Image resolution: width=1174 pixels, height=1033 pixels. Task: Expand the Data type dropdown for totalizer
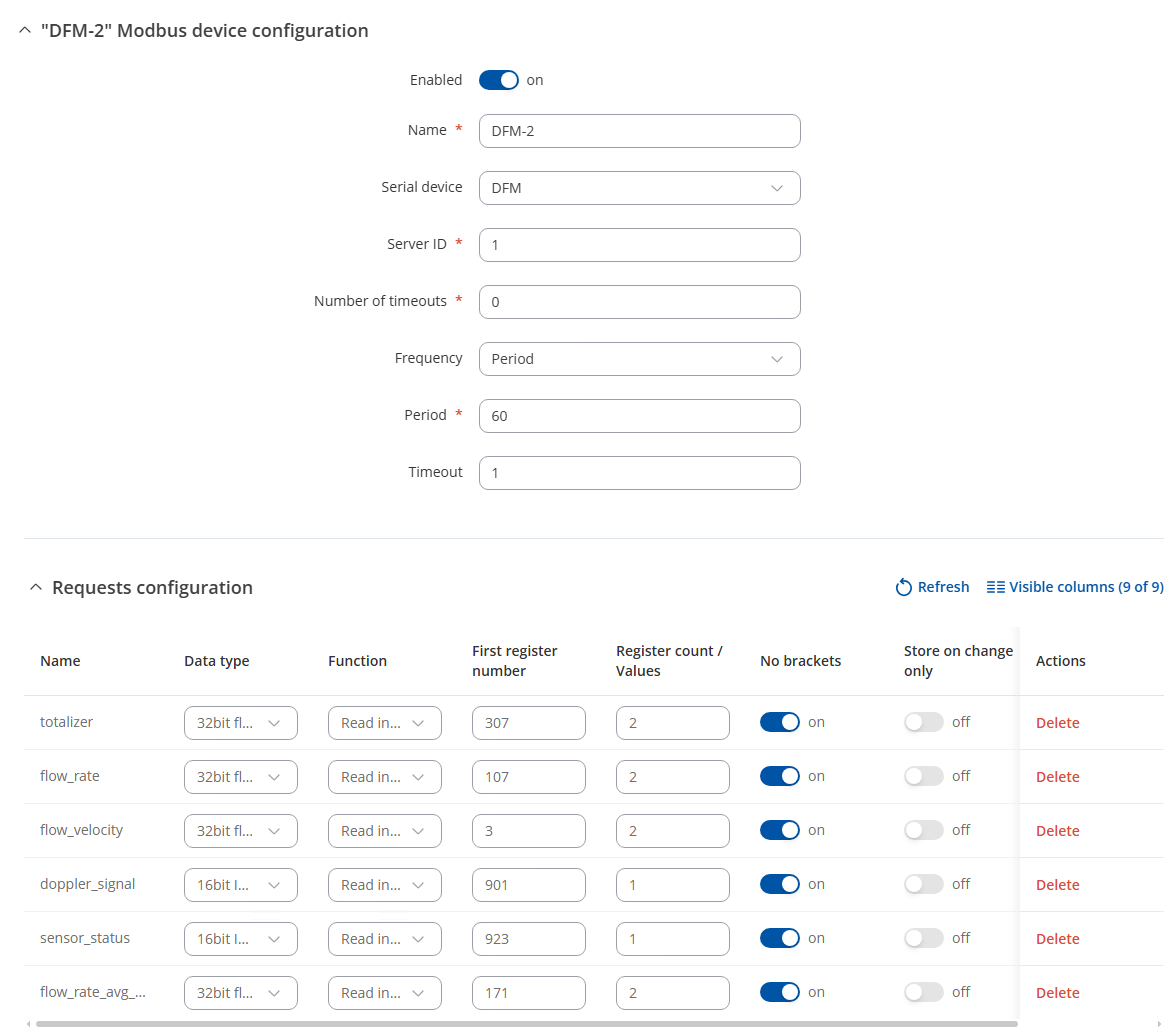point(240,723)
